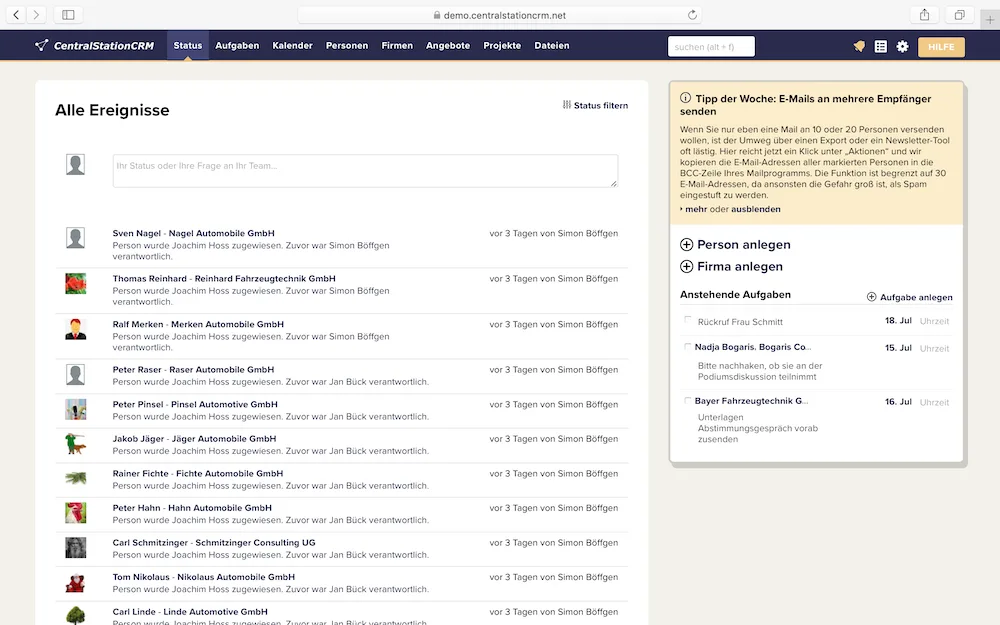
Task: Click the Safari share icon
Action: click(x=924, y=15)
